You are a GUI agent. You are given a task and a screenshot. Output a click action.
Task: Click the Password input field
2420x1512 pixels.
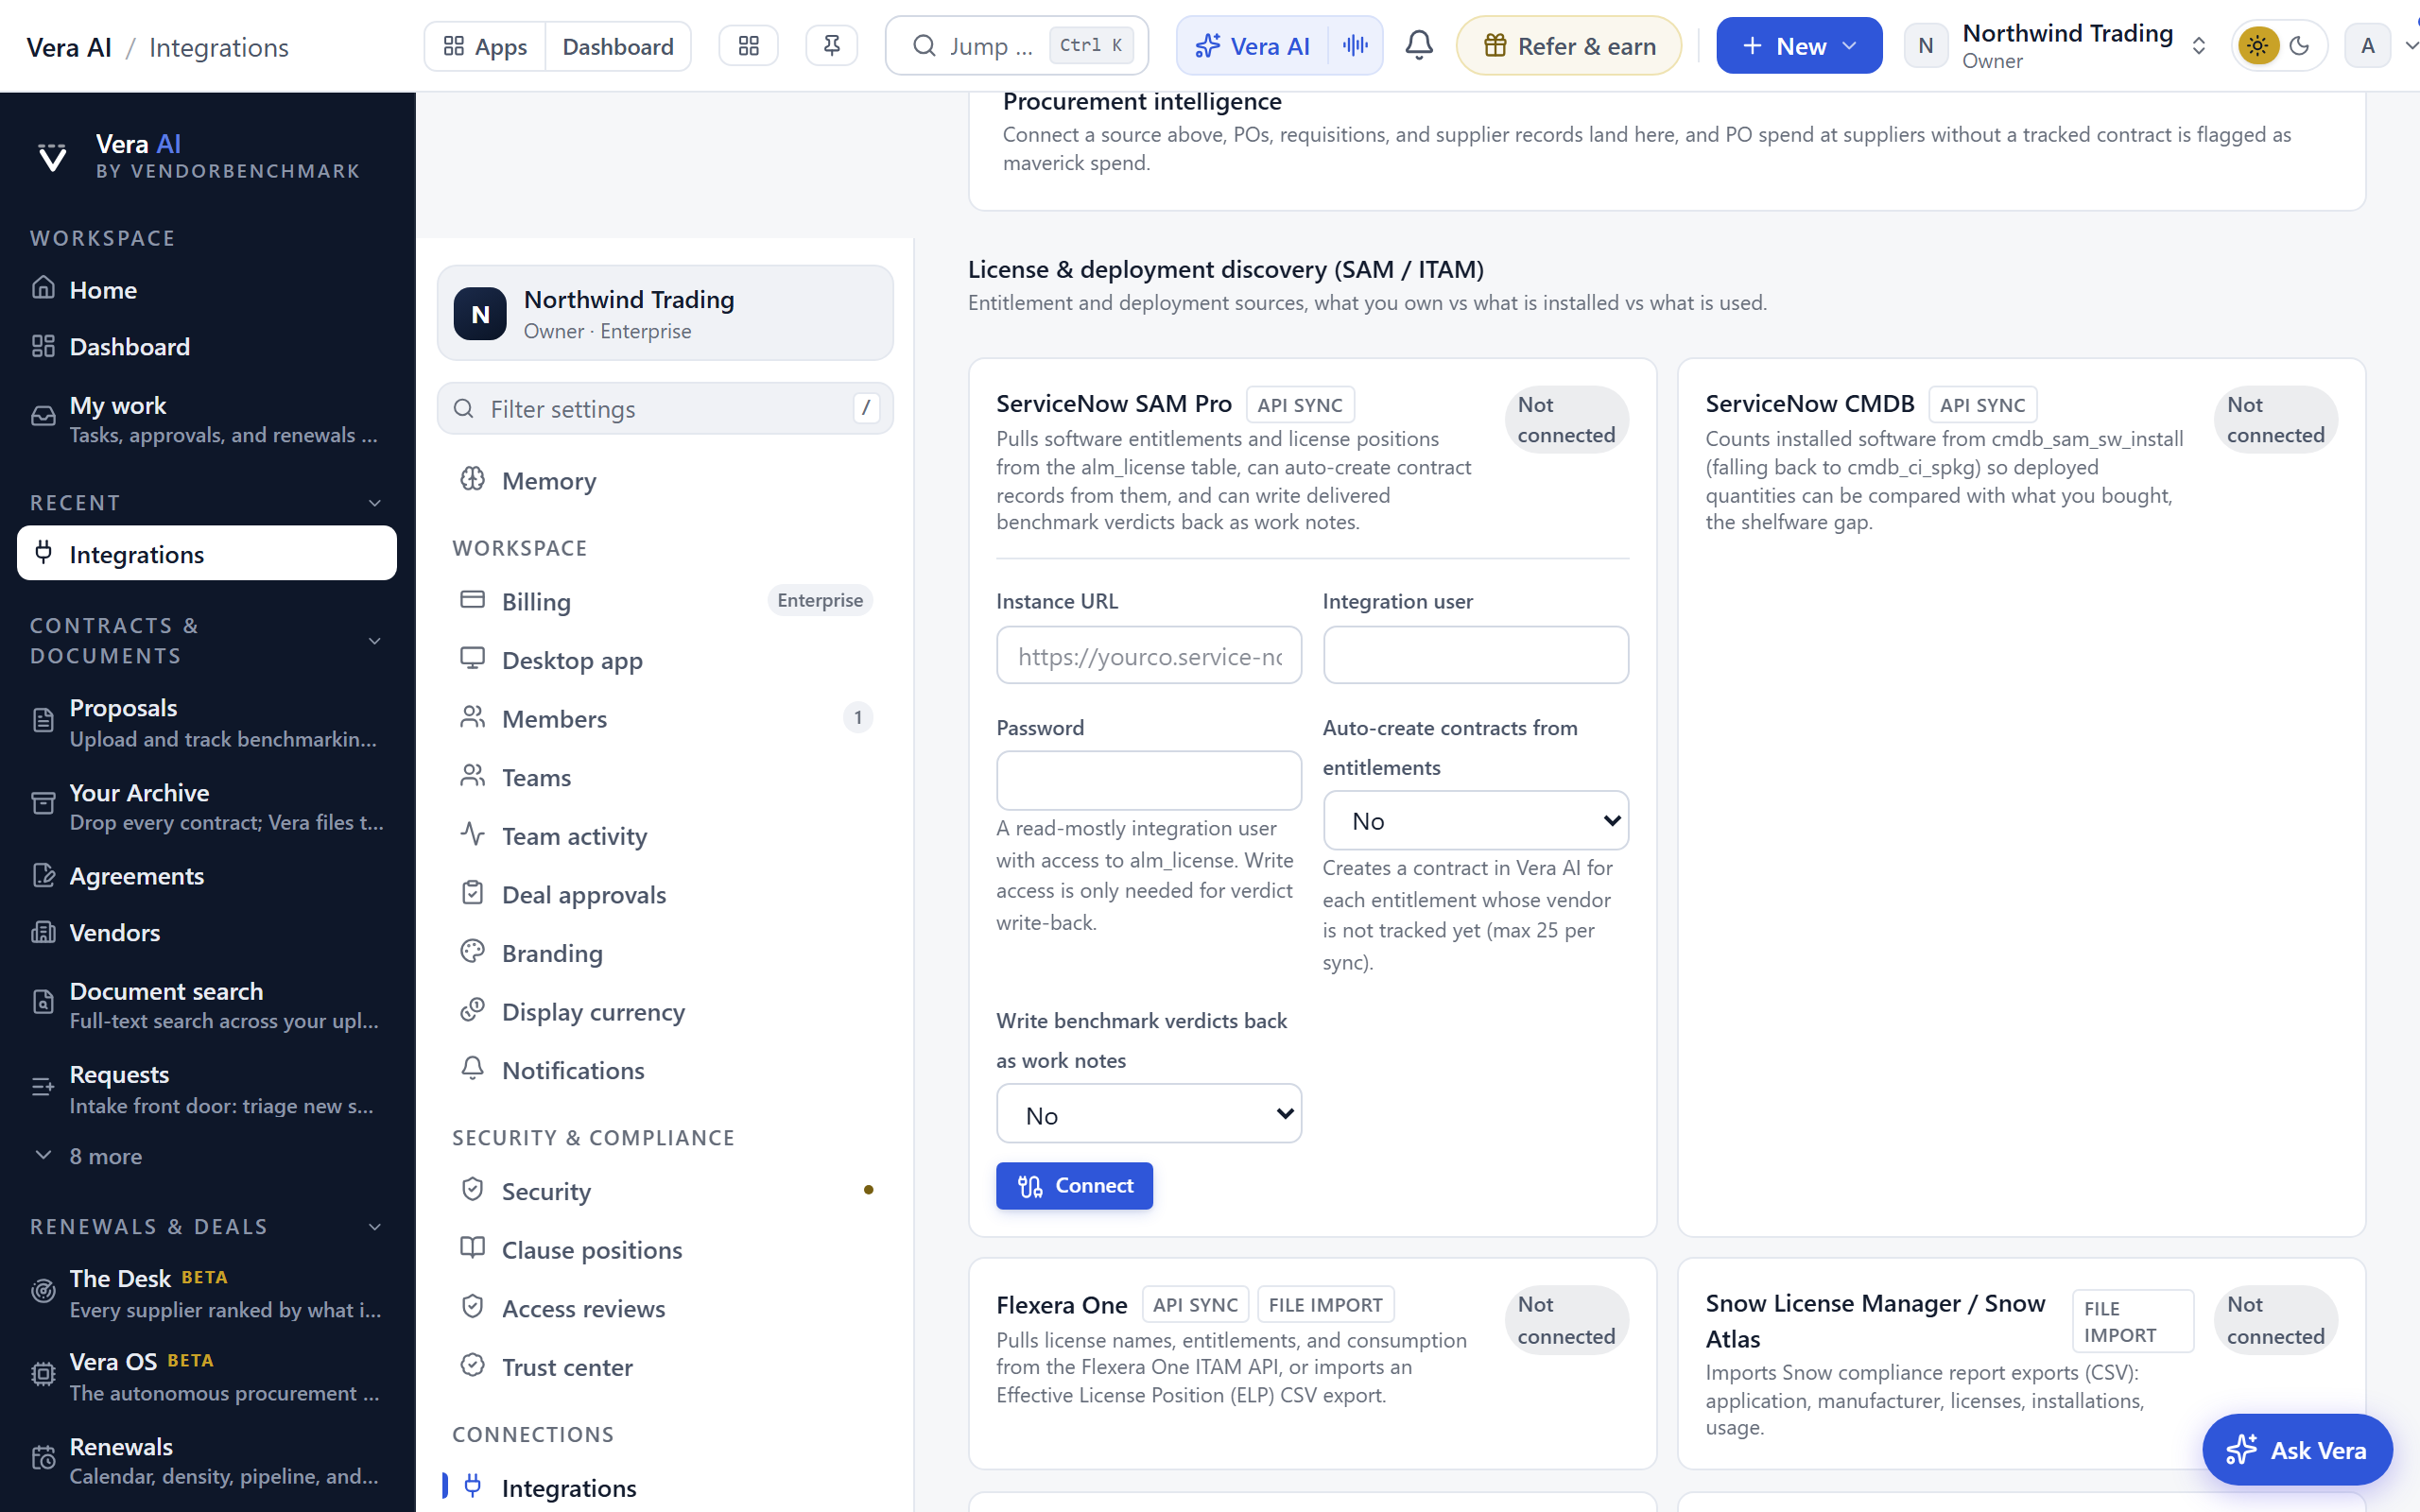pos(1149,781)
